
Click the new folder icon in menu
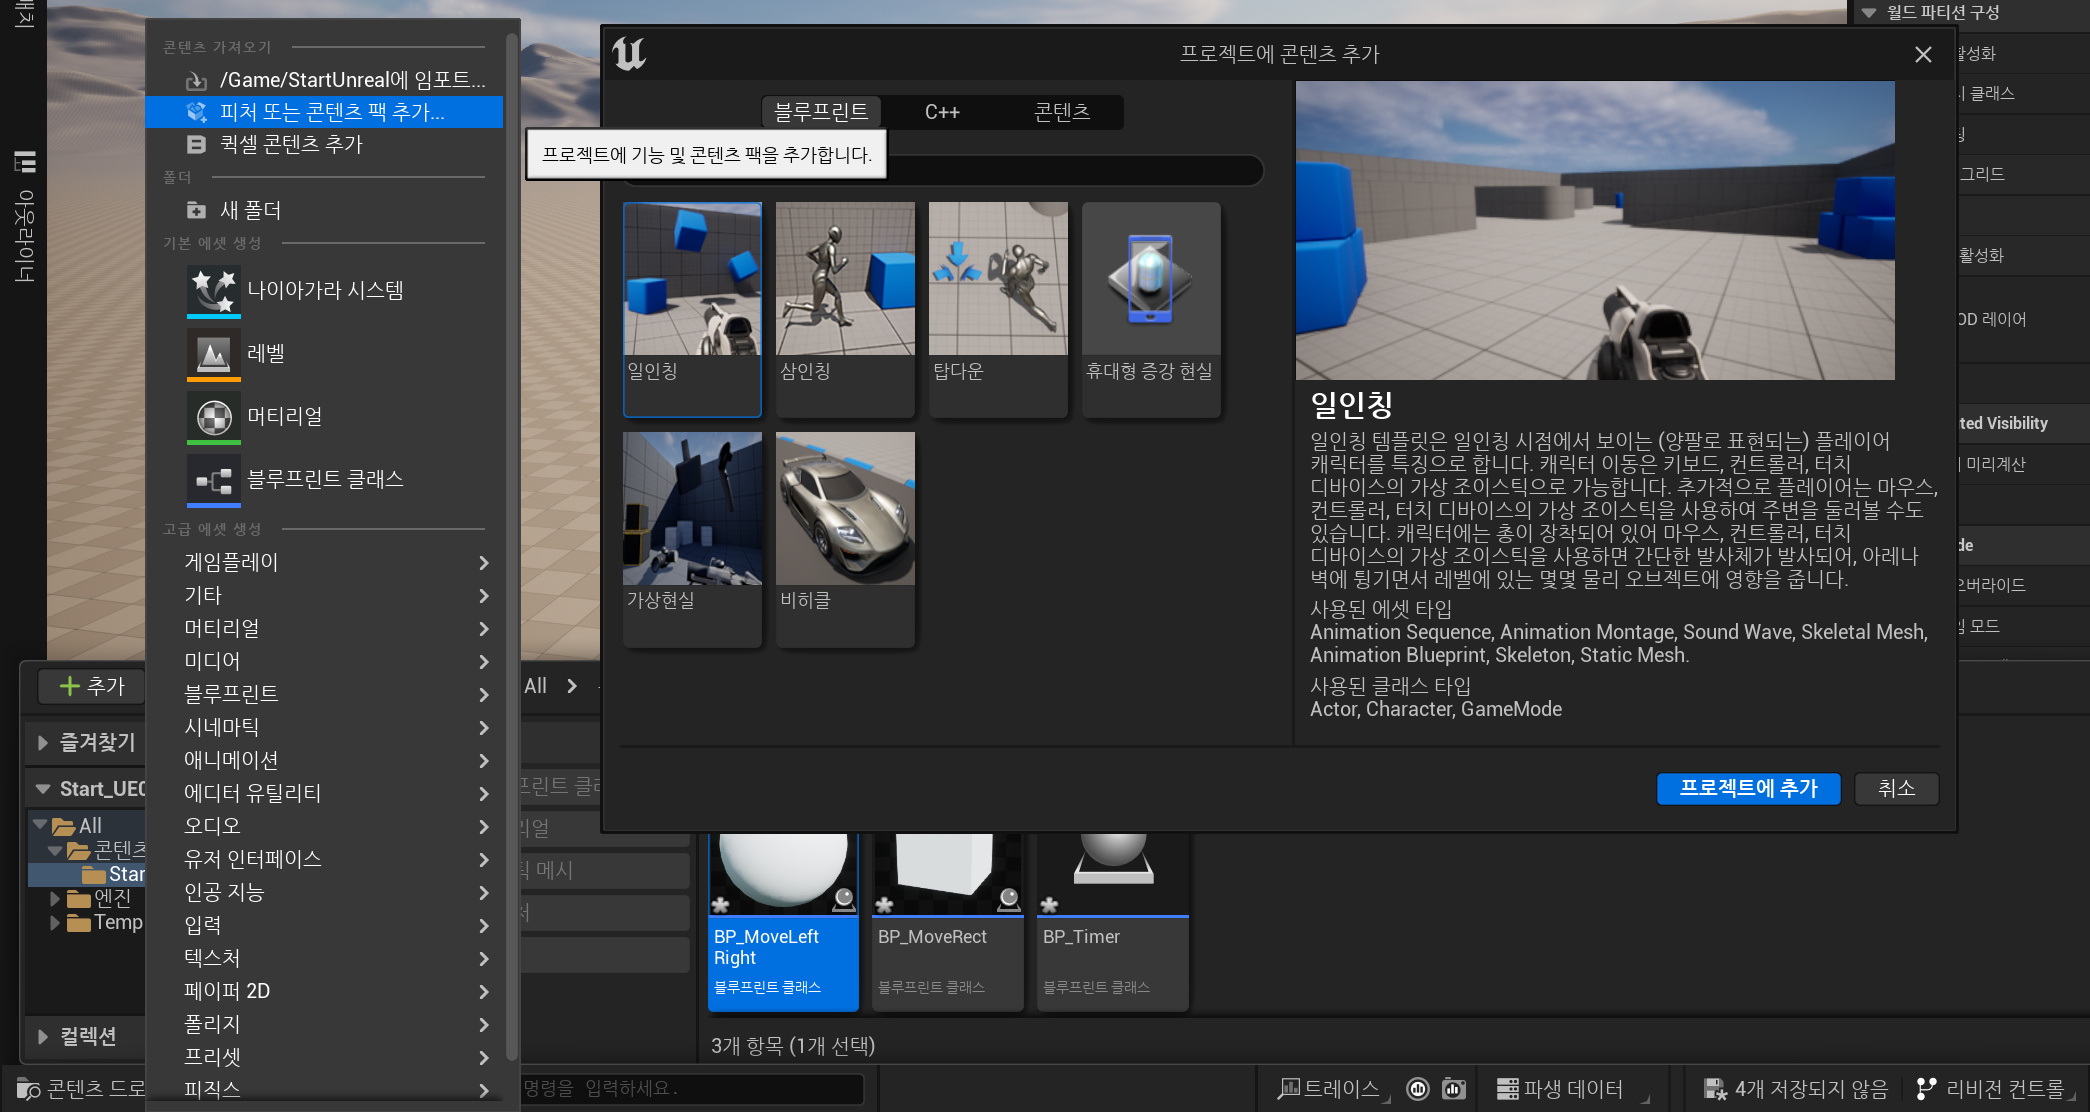197,210
